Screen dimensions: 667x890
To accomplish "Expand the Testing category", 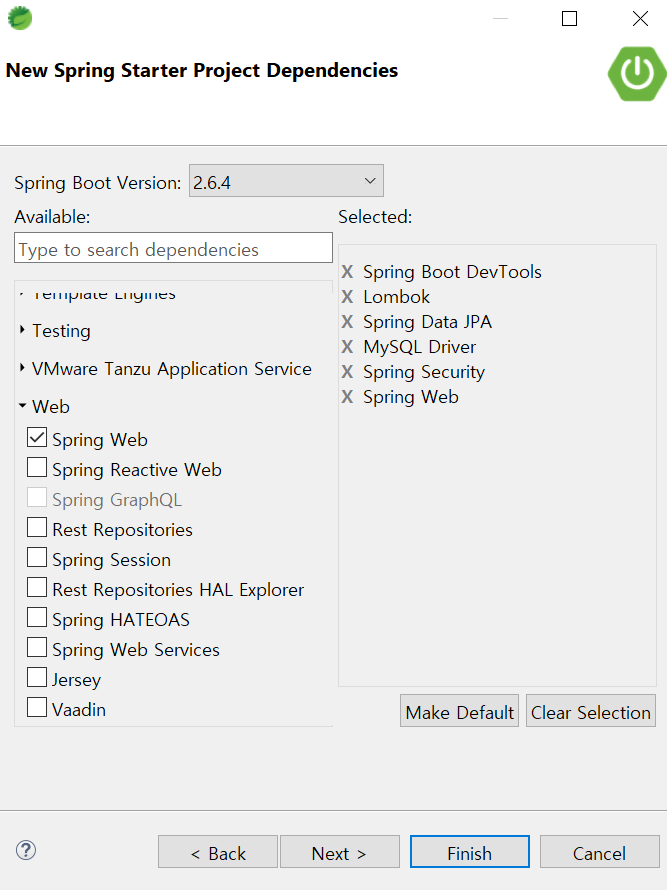I will (x=22, y=330).
